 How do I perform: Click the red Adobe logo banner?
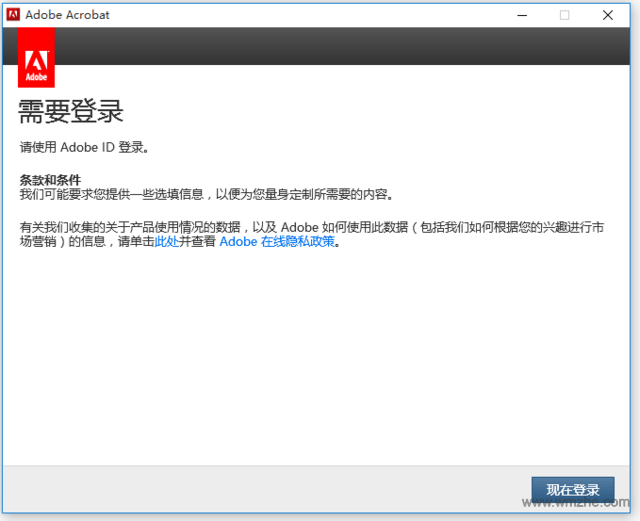pyautogui.click(x=36, y=58)
